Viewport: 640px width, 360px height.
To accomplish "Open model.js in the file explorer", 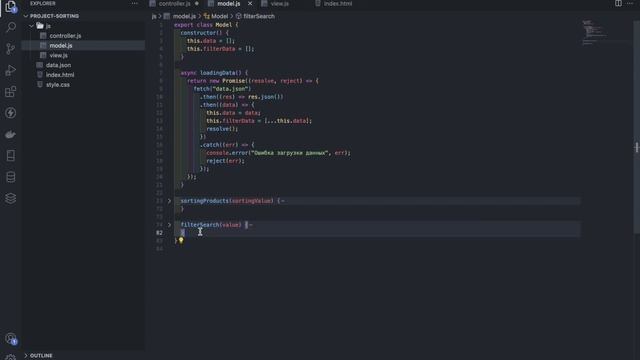I will pyautogui.click(x=61, y=46).
